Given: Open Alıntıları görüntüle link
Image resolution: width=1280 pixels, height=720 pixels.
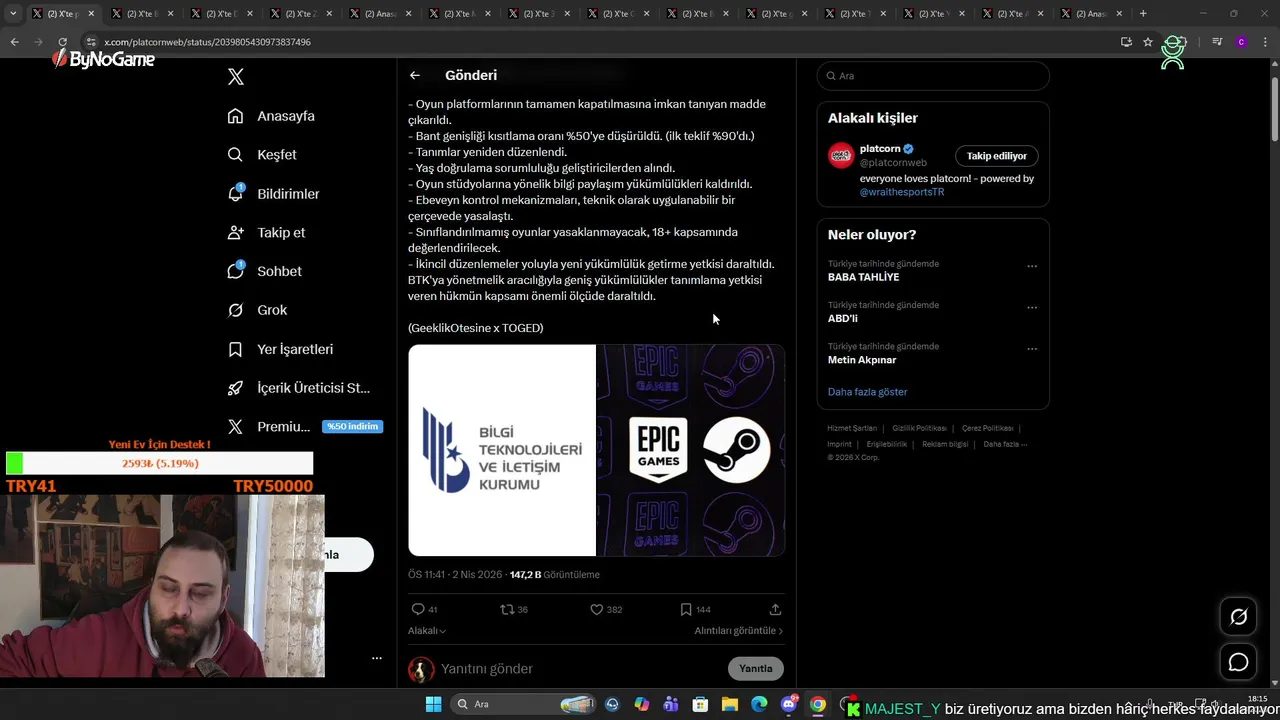Looking at the screenshot, I should coord(739,631).
